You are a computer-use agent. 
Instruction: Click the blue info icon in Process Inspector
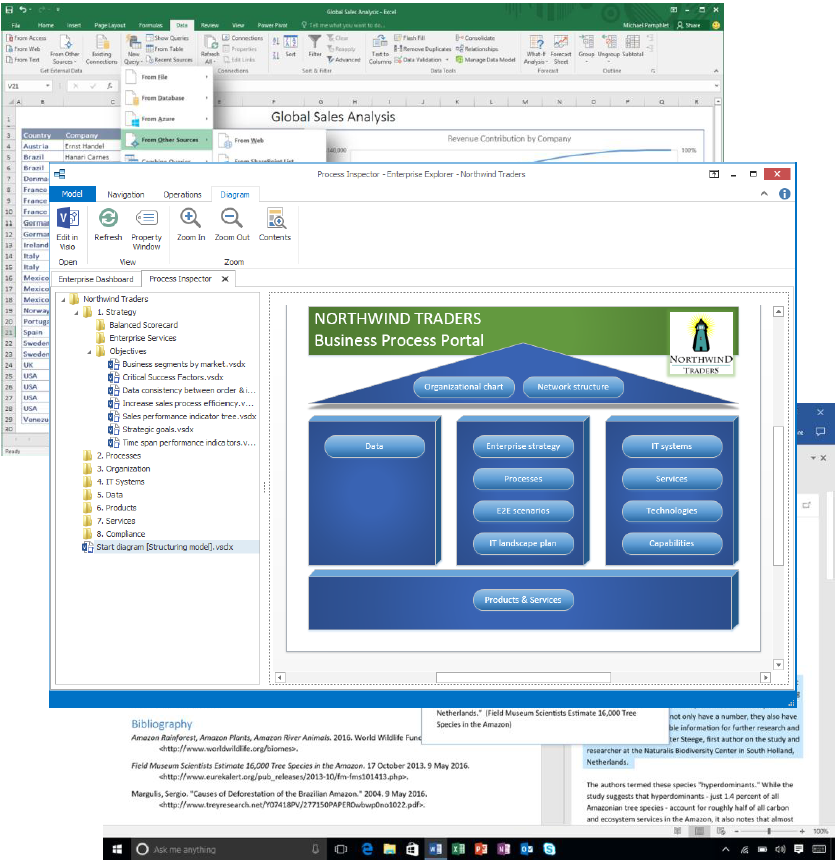tap(784, 194)
